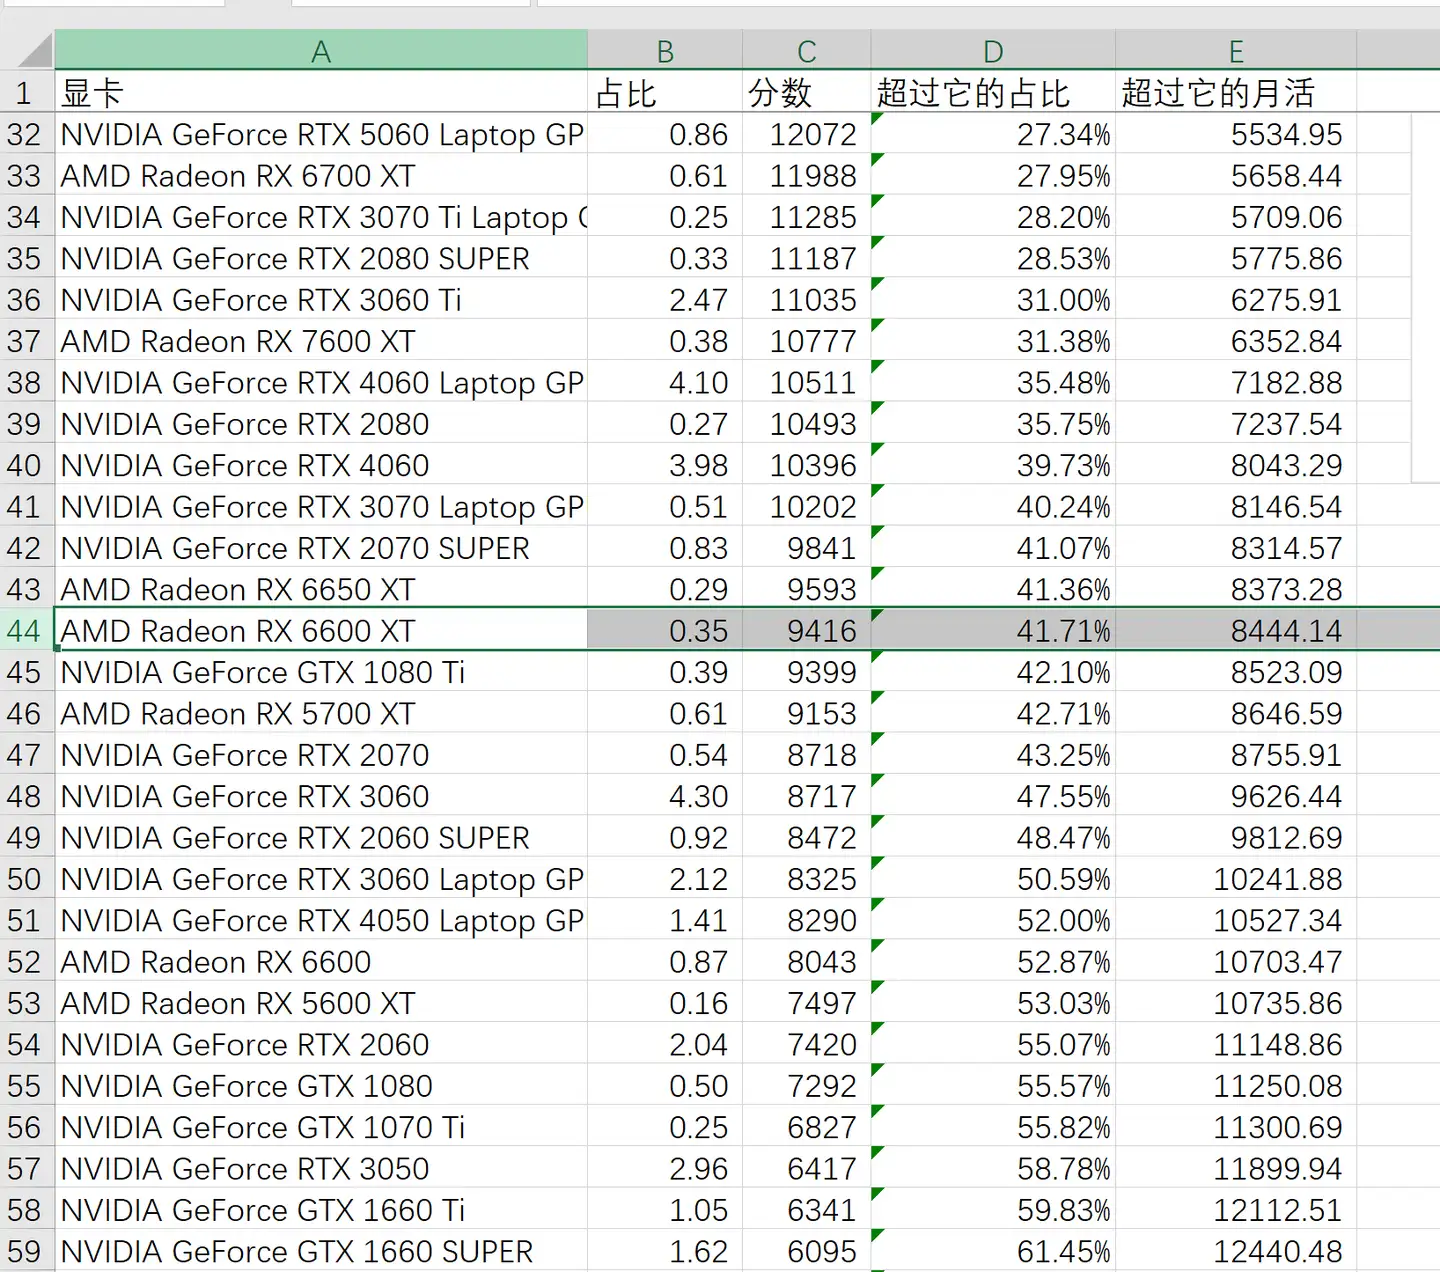Select cell NVIDIA GeForce RTX 4050 Laptop GPU
The width and height of the screenshot is (1440, 1272).
click(321, 920)
